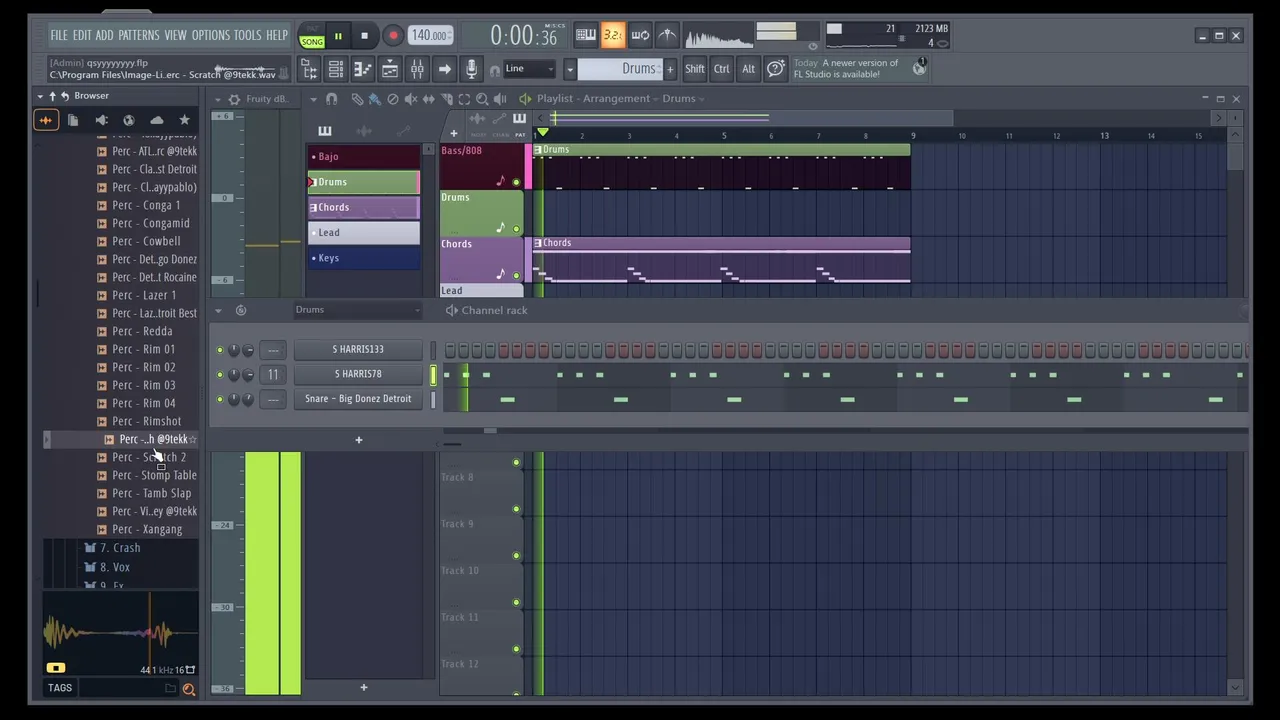Select the Chords pattern in picker
This screenshot has width=1280, height=720.
coord(364,207)
